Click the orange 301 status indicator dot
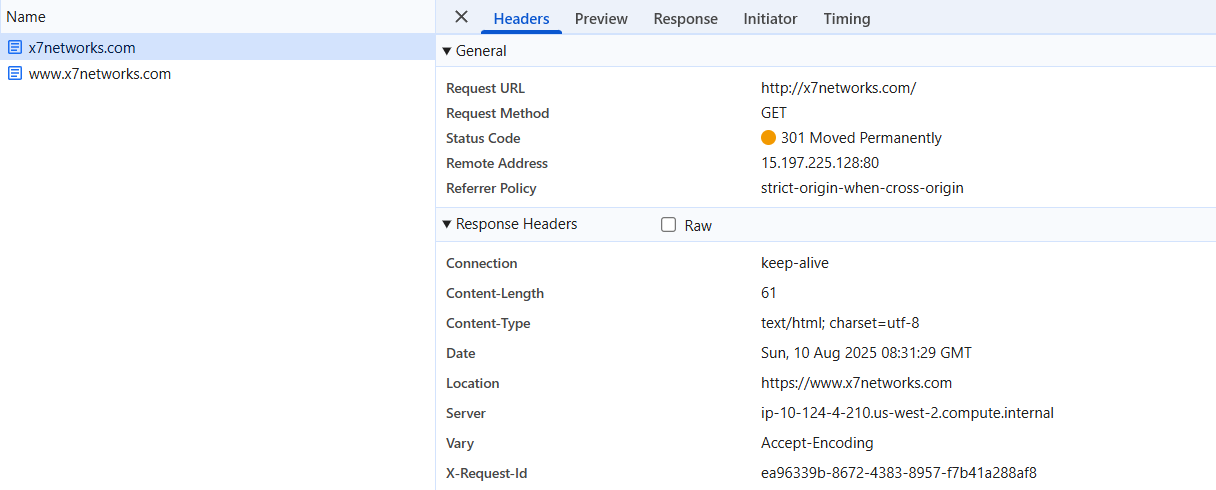1216x490 pixels. [x=768, y=138]
